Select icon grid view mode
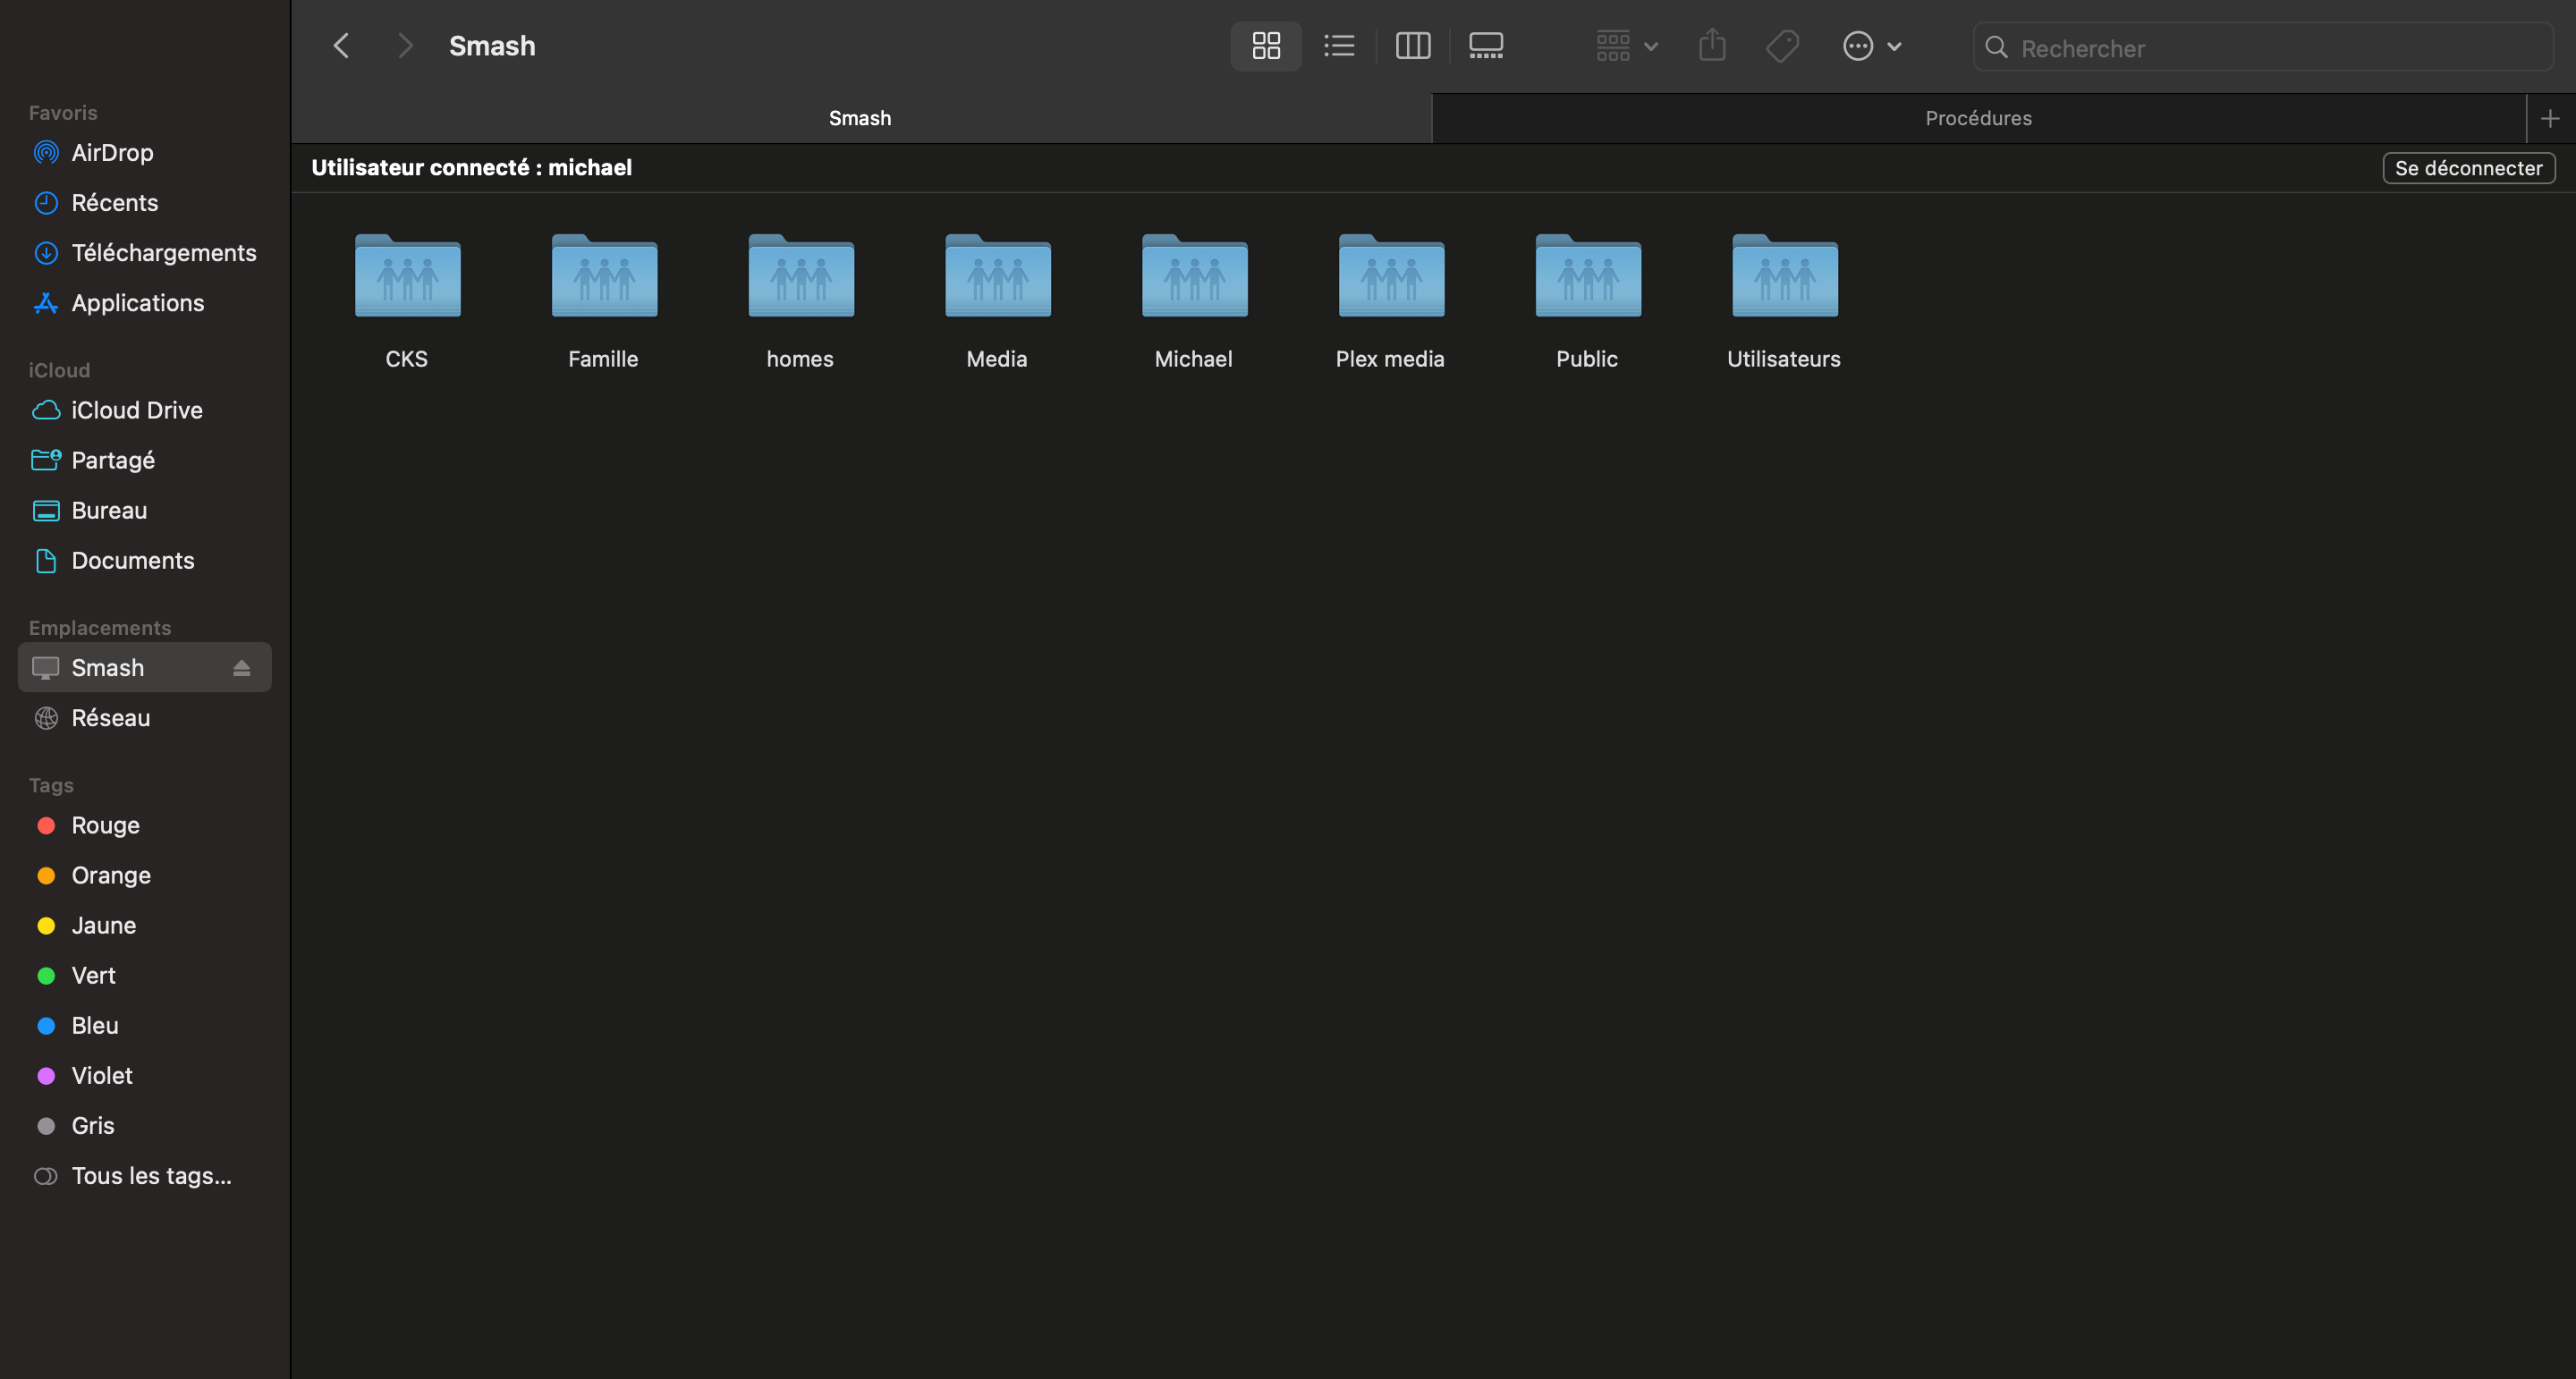The width and height of the screenshot is (2576, 1379). click(1265, 46)
